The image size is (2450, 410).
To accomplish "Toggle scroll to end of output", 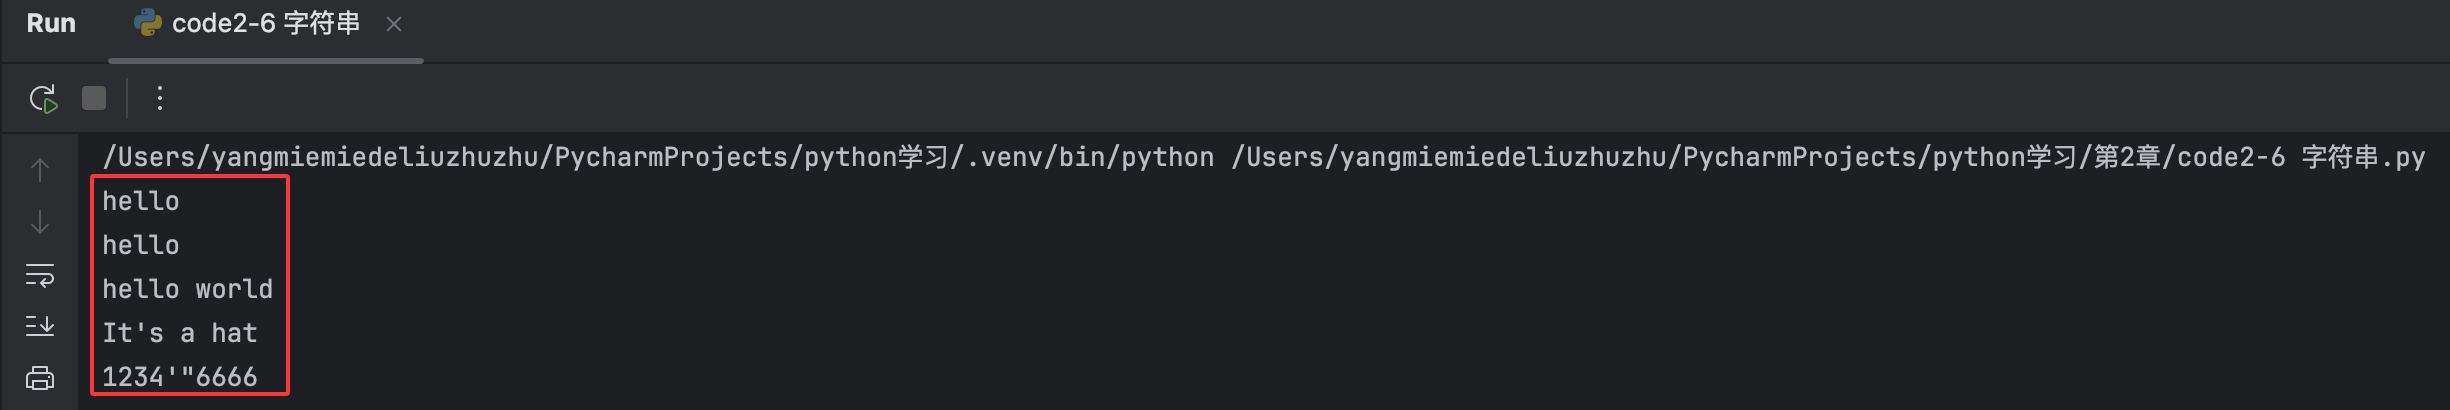I will click(40, 326).
